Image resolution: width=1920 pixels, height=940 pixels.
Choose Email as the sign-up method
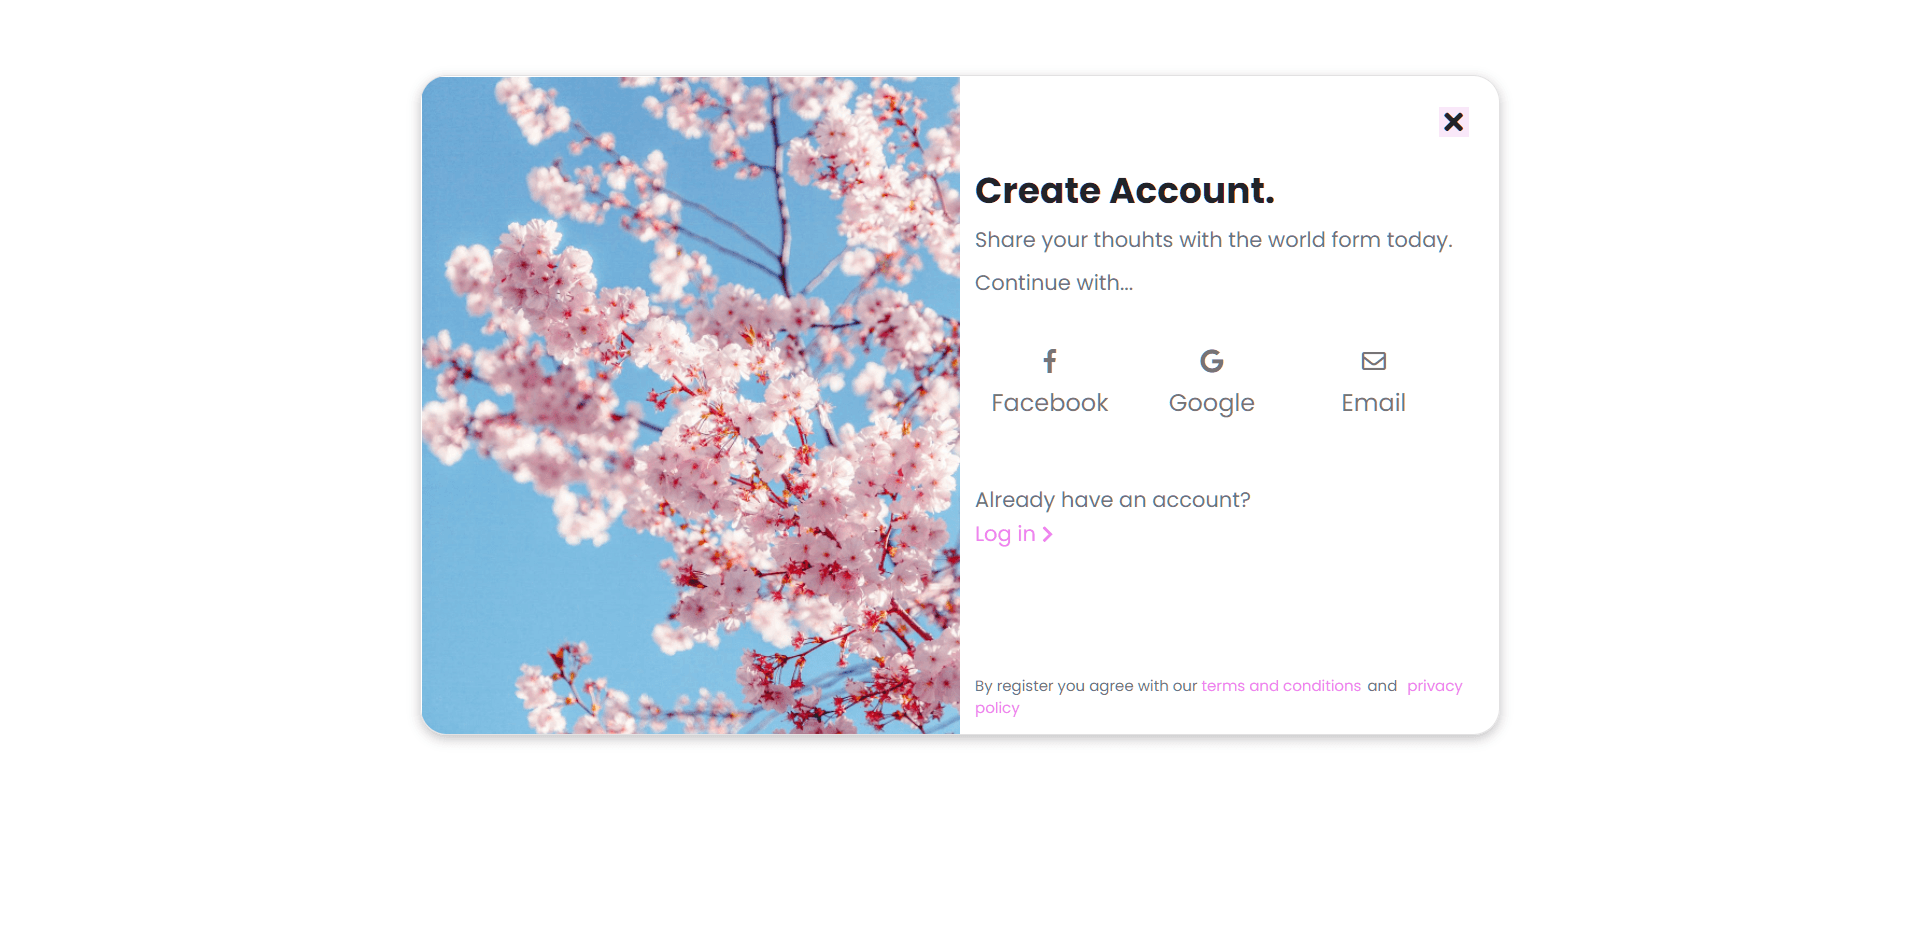pos(1372,381)
